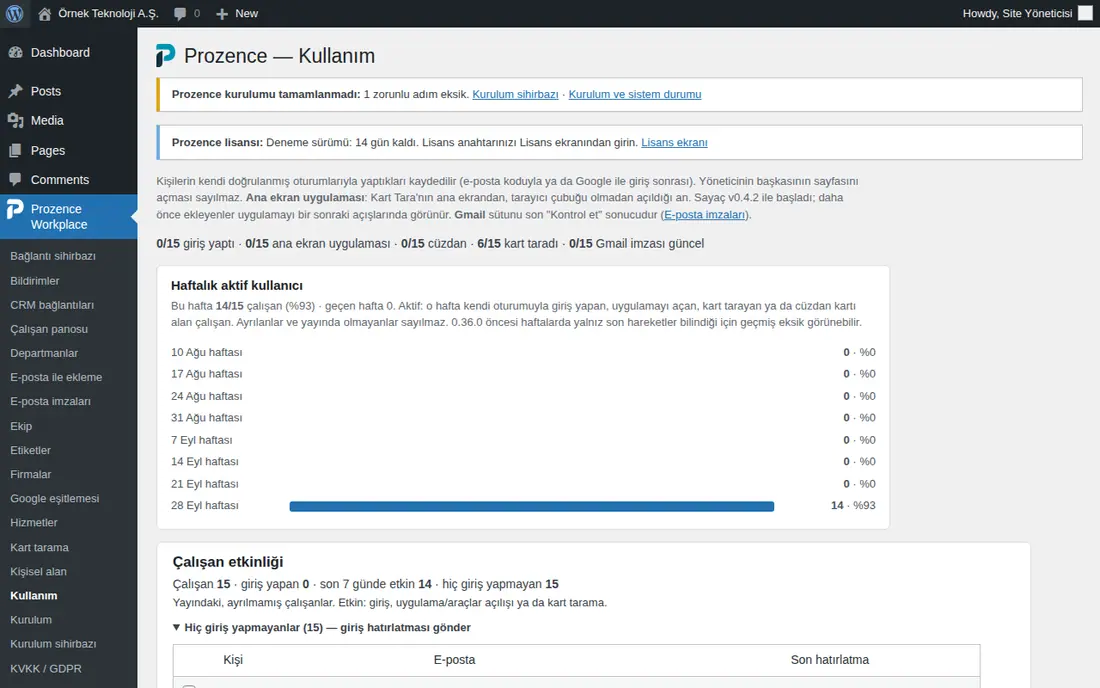Go to Kişisel alan in the sidebar
The image size is (1100, 688).
pyautogui.click(x=39, y=572)
